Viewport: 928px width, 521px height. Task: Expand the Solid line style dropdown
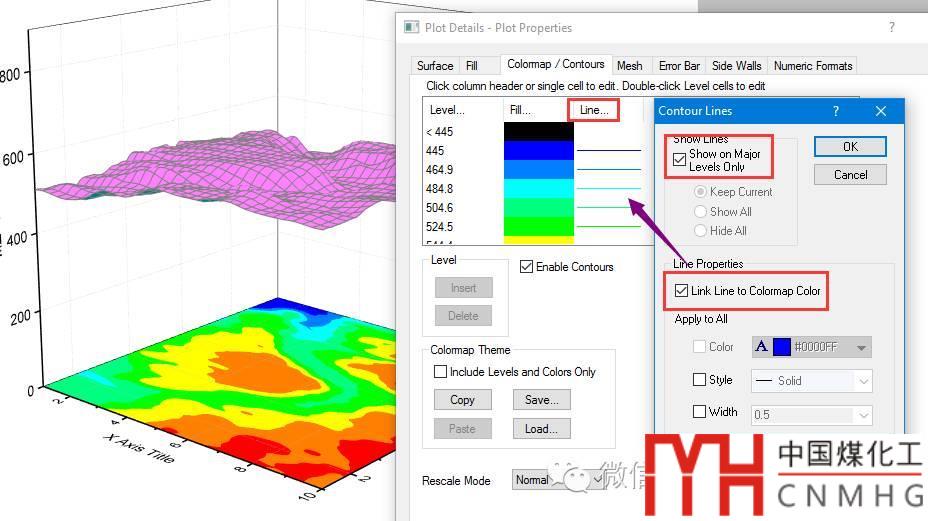(862, 381)
